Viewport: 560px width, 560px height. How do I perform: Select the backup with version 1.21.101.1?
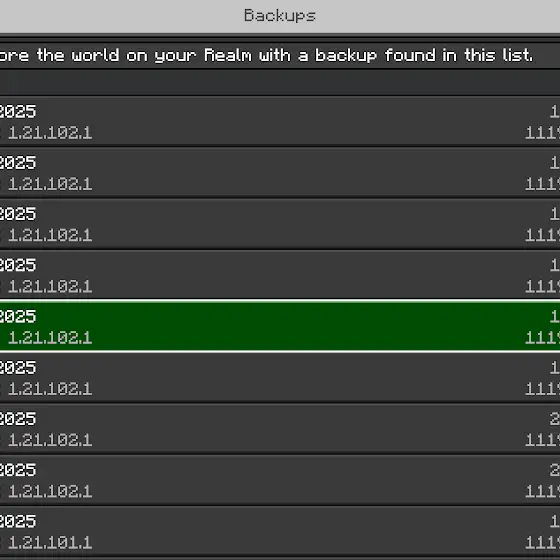coord(280,532)
